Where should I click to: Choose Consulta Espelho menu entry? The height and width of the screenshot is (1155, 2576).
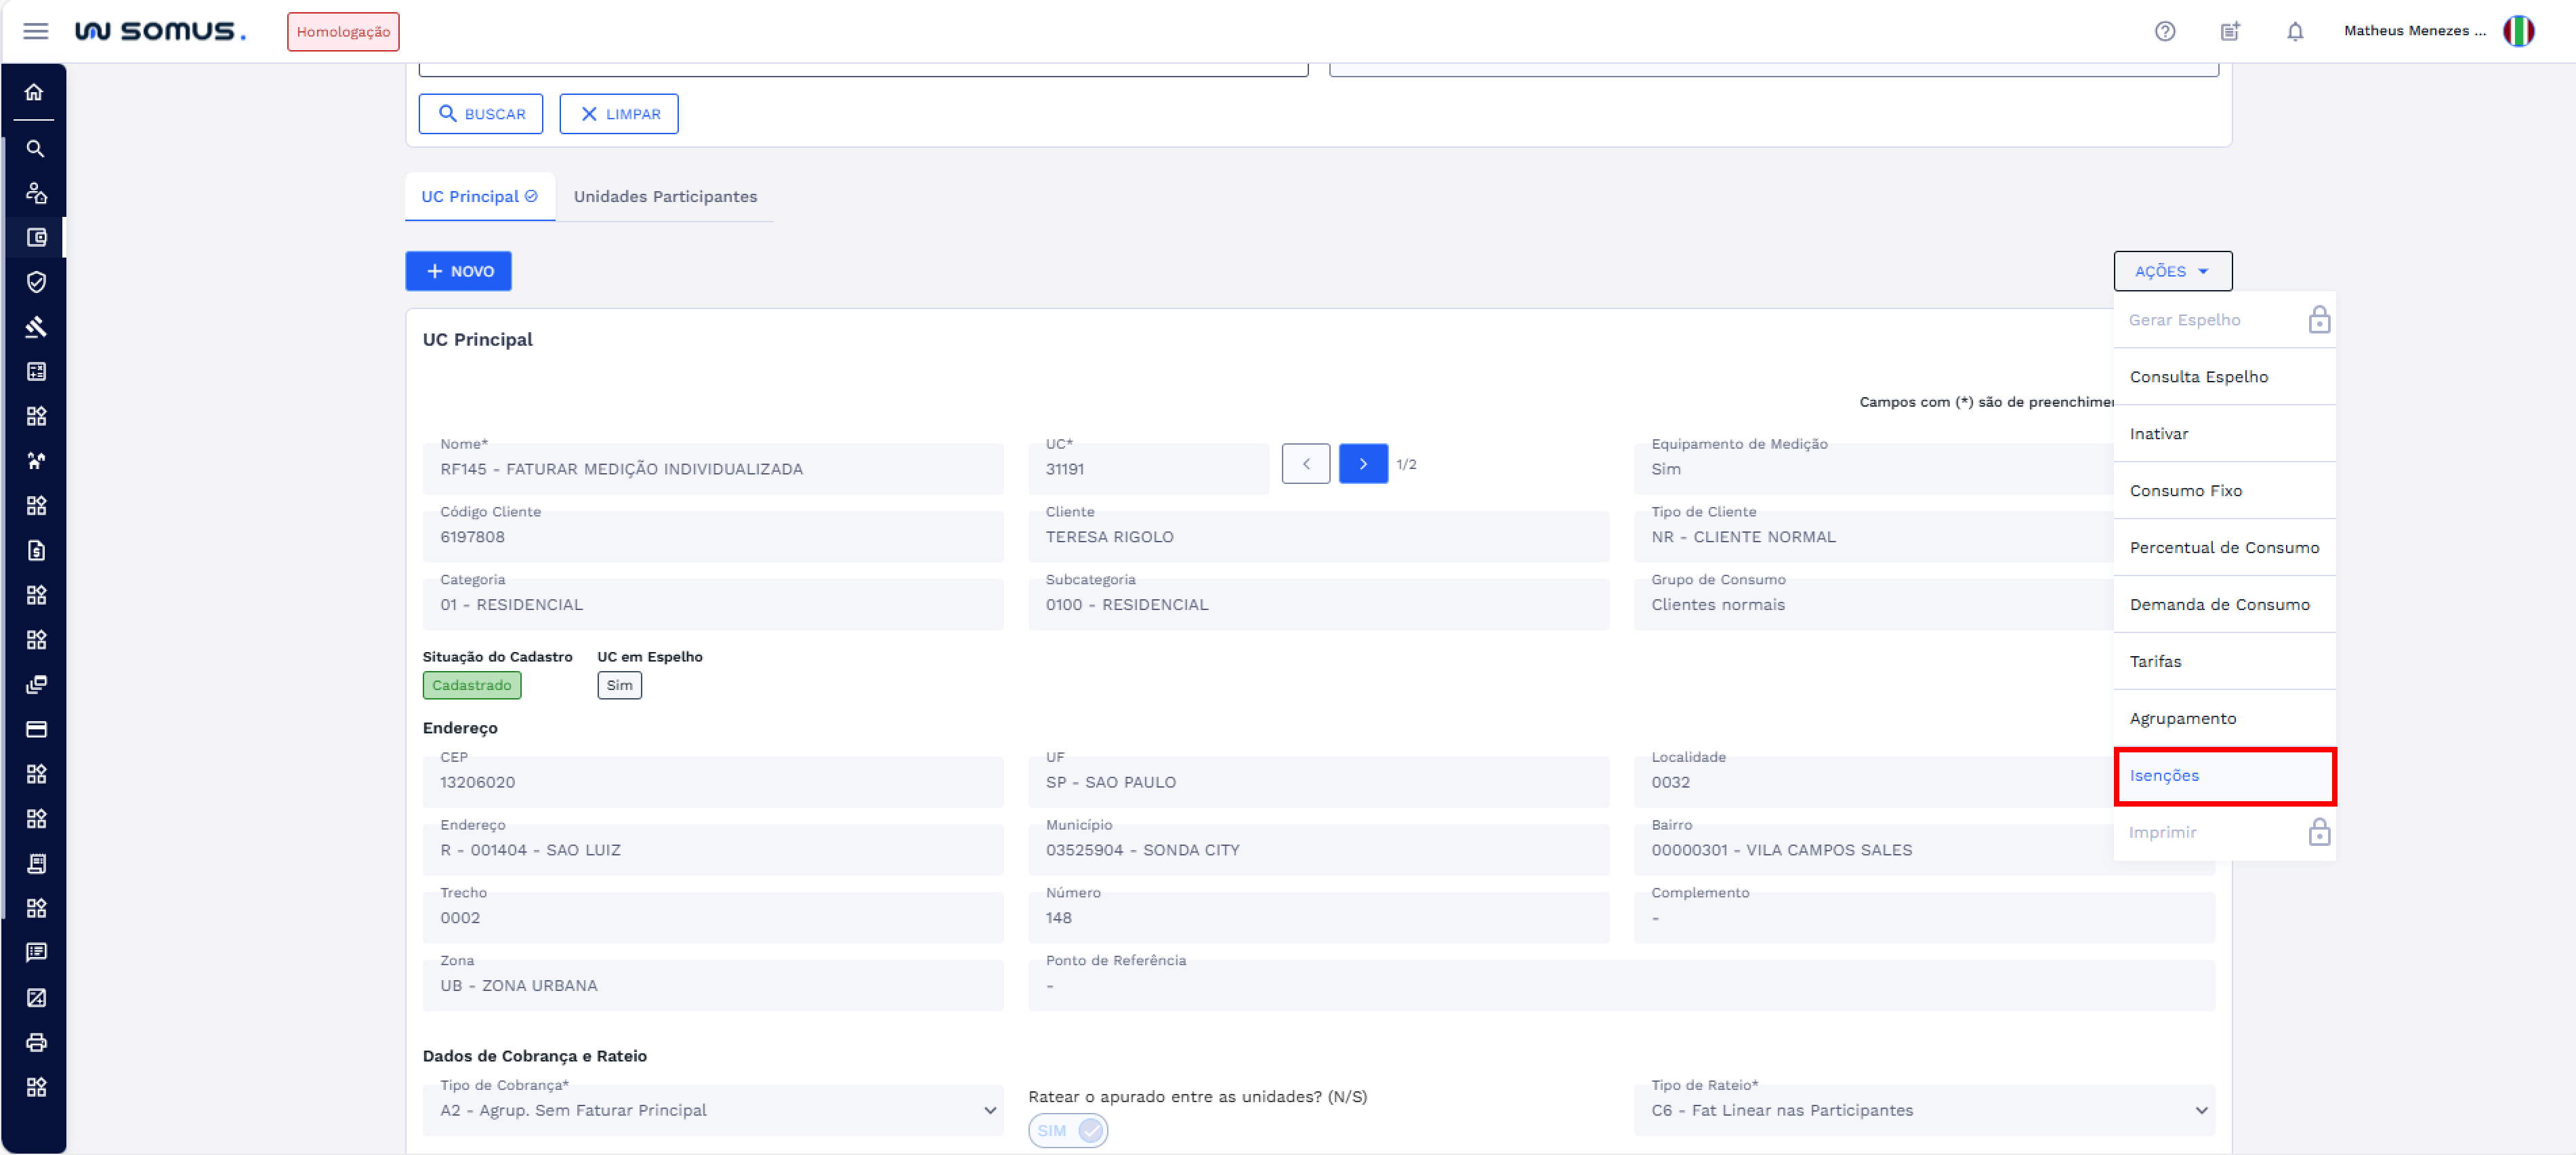[2198, 377]
